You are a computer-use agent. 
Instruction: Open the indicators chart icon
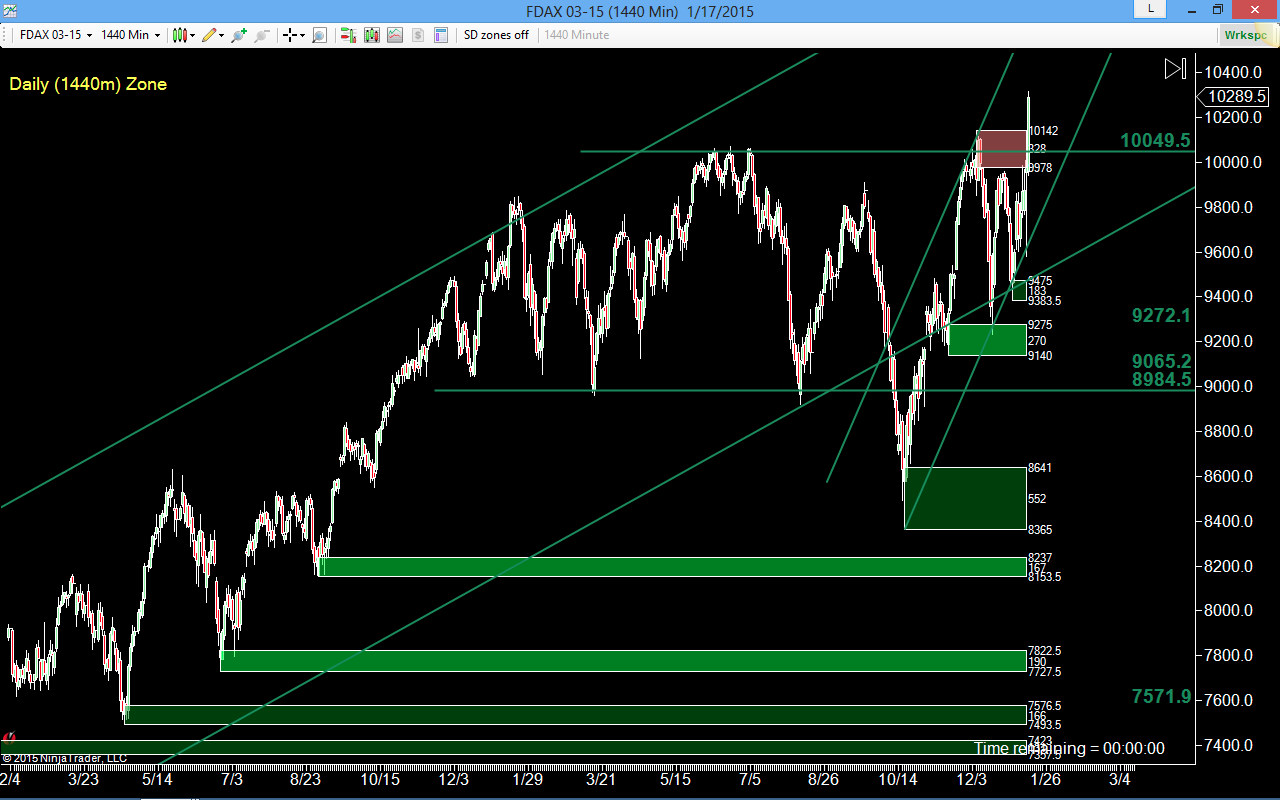395,35
